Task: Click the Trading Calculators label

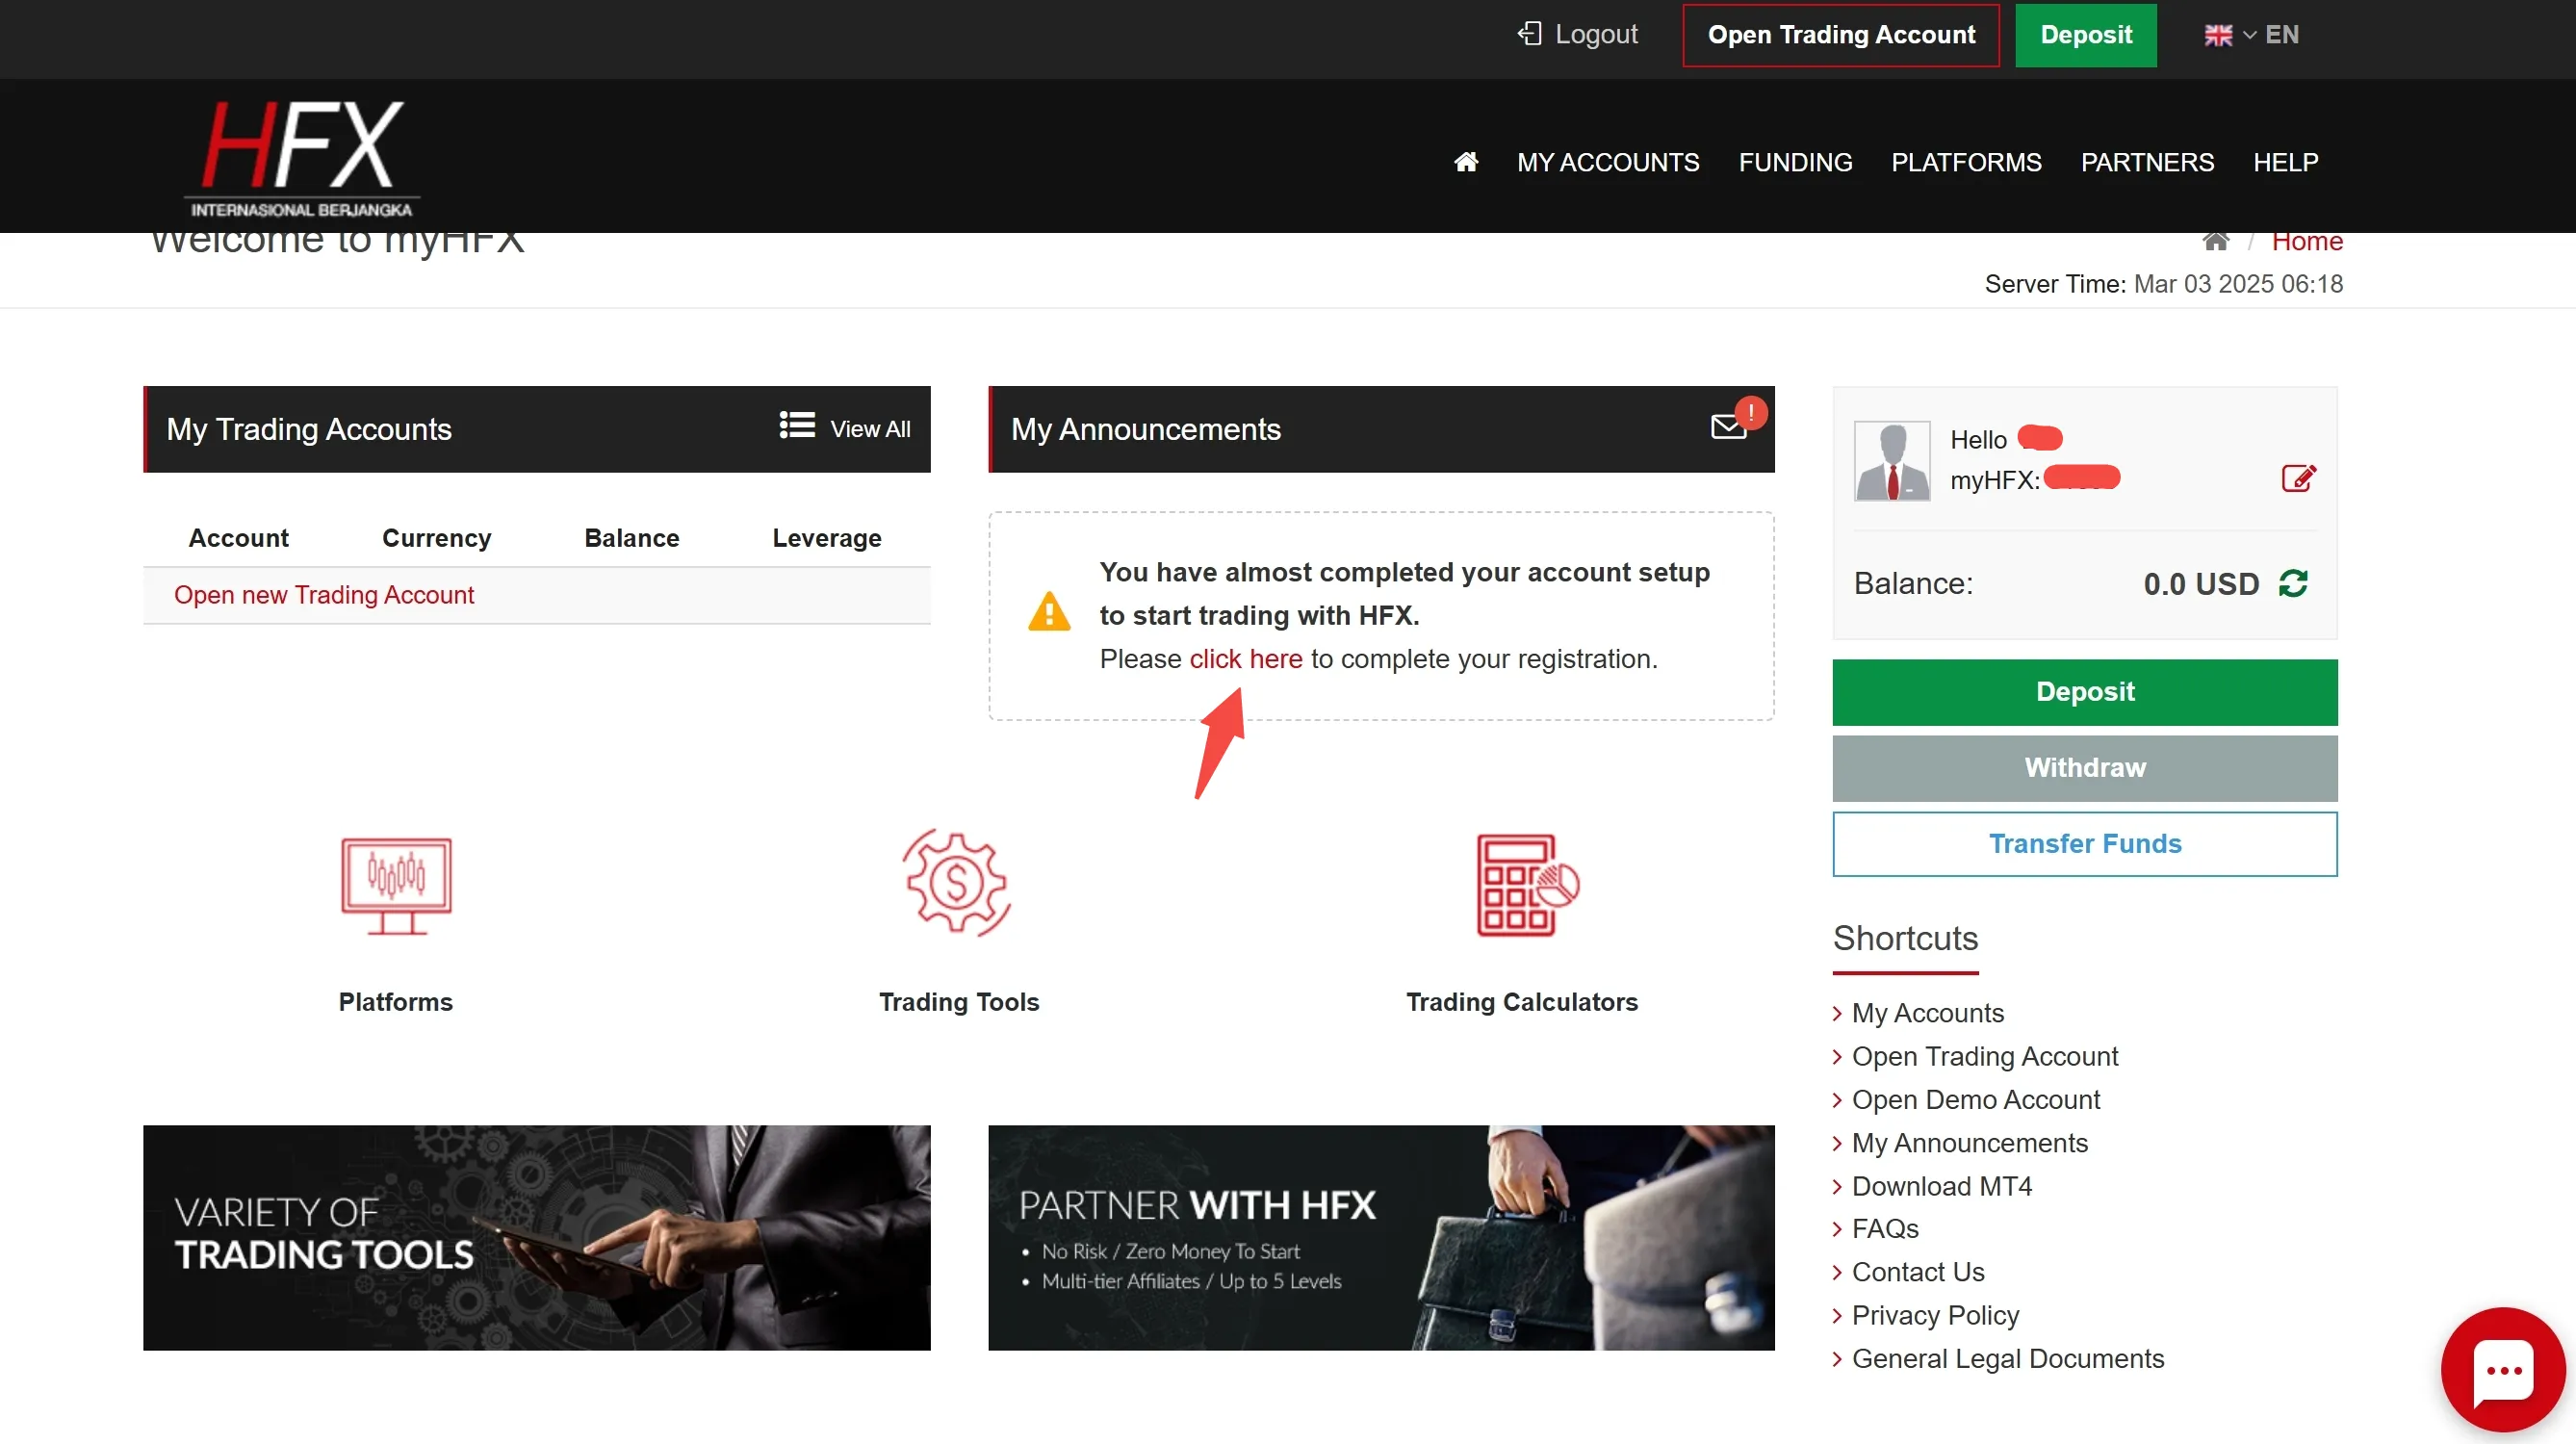Action: point(1522,1002)
